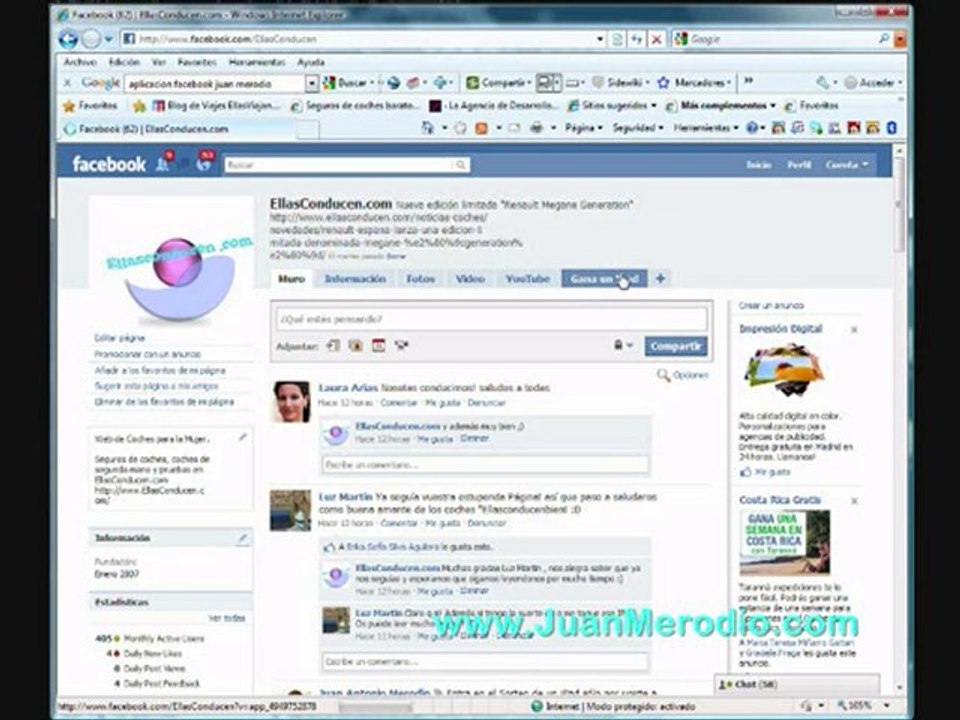
Task: Close the Impresión Digital ad
Action: 855,329
